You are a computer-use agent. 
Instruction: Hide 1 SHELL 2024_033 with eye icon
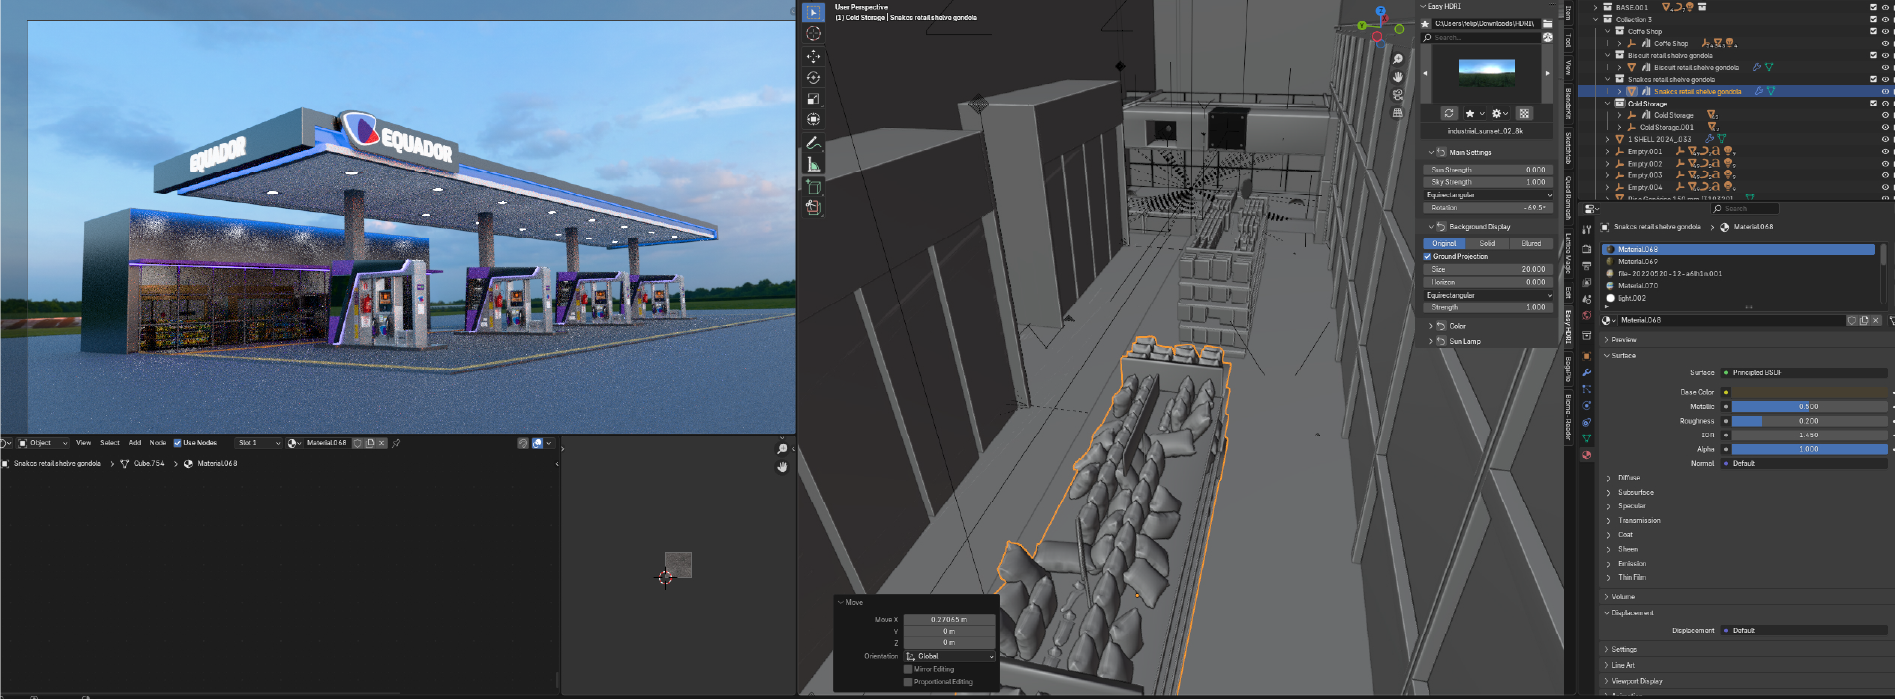tap(1885, 139)
